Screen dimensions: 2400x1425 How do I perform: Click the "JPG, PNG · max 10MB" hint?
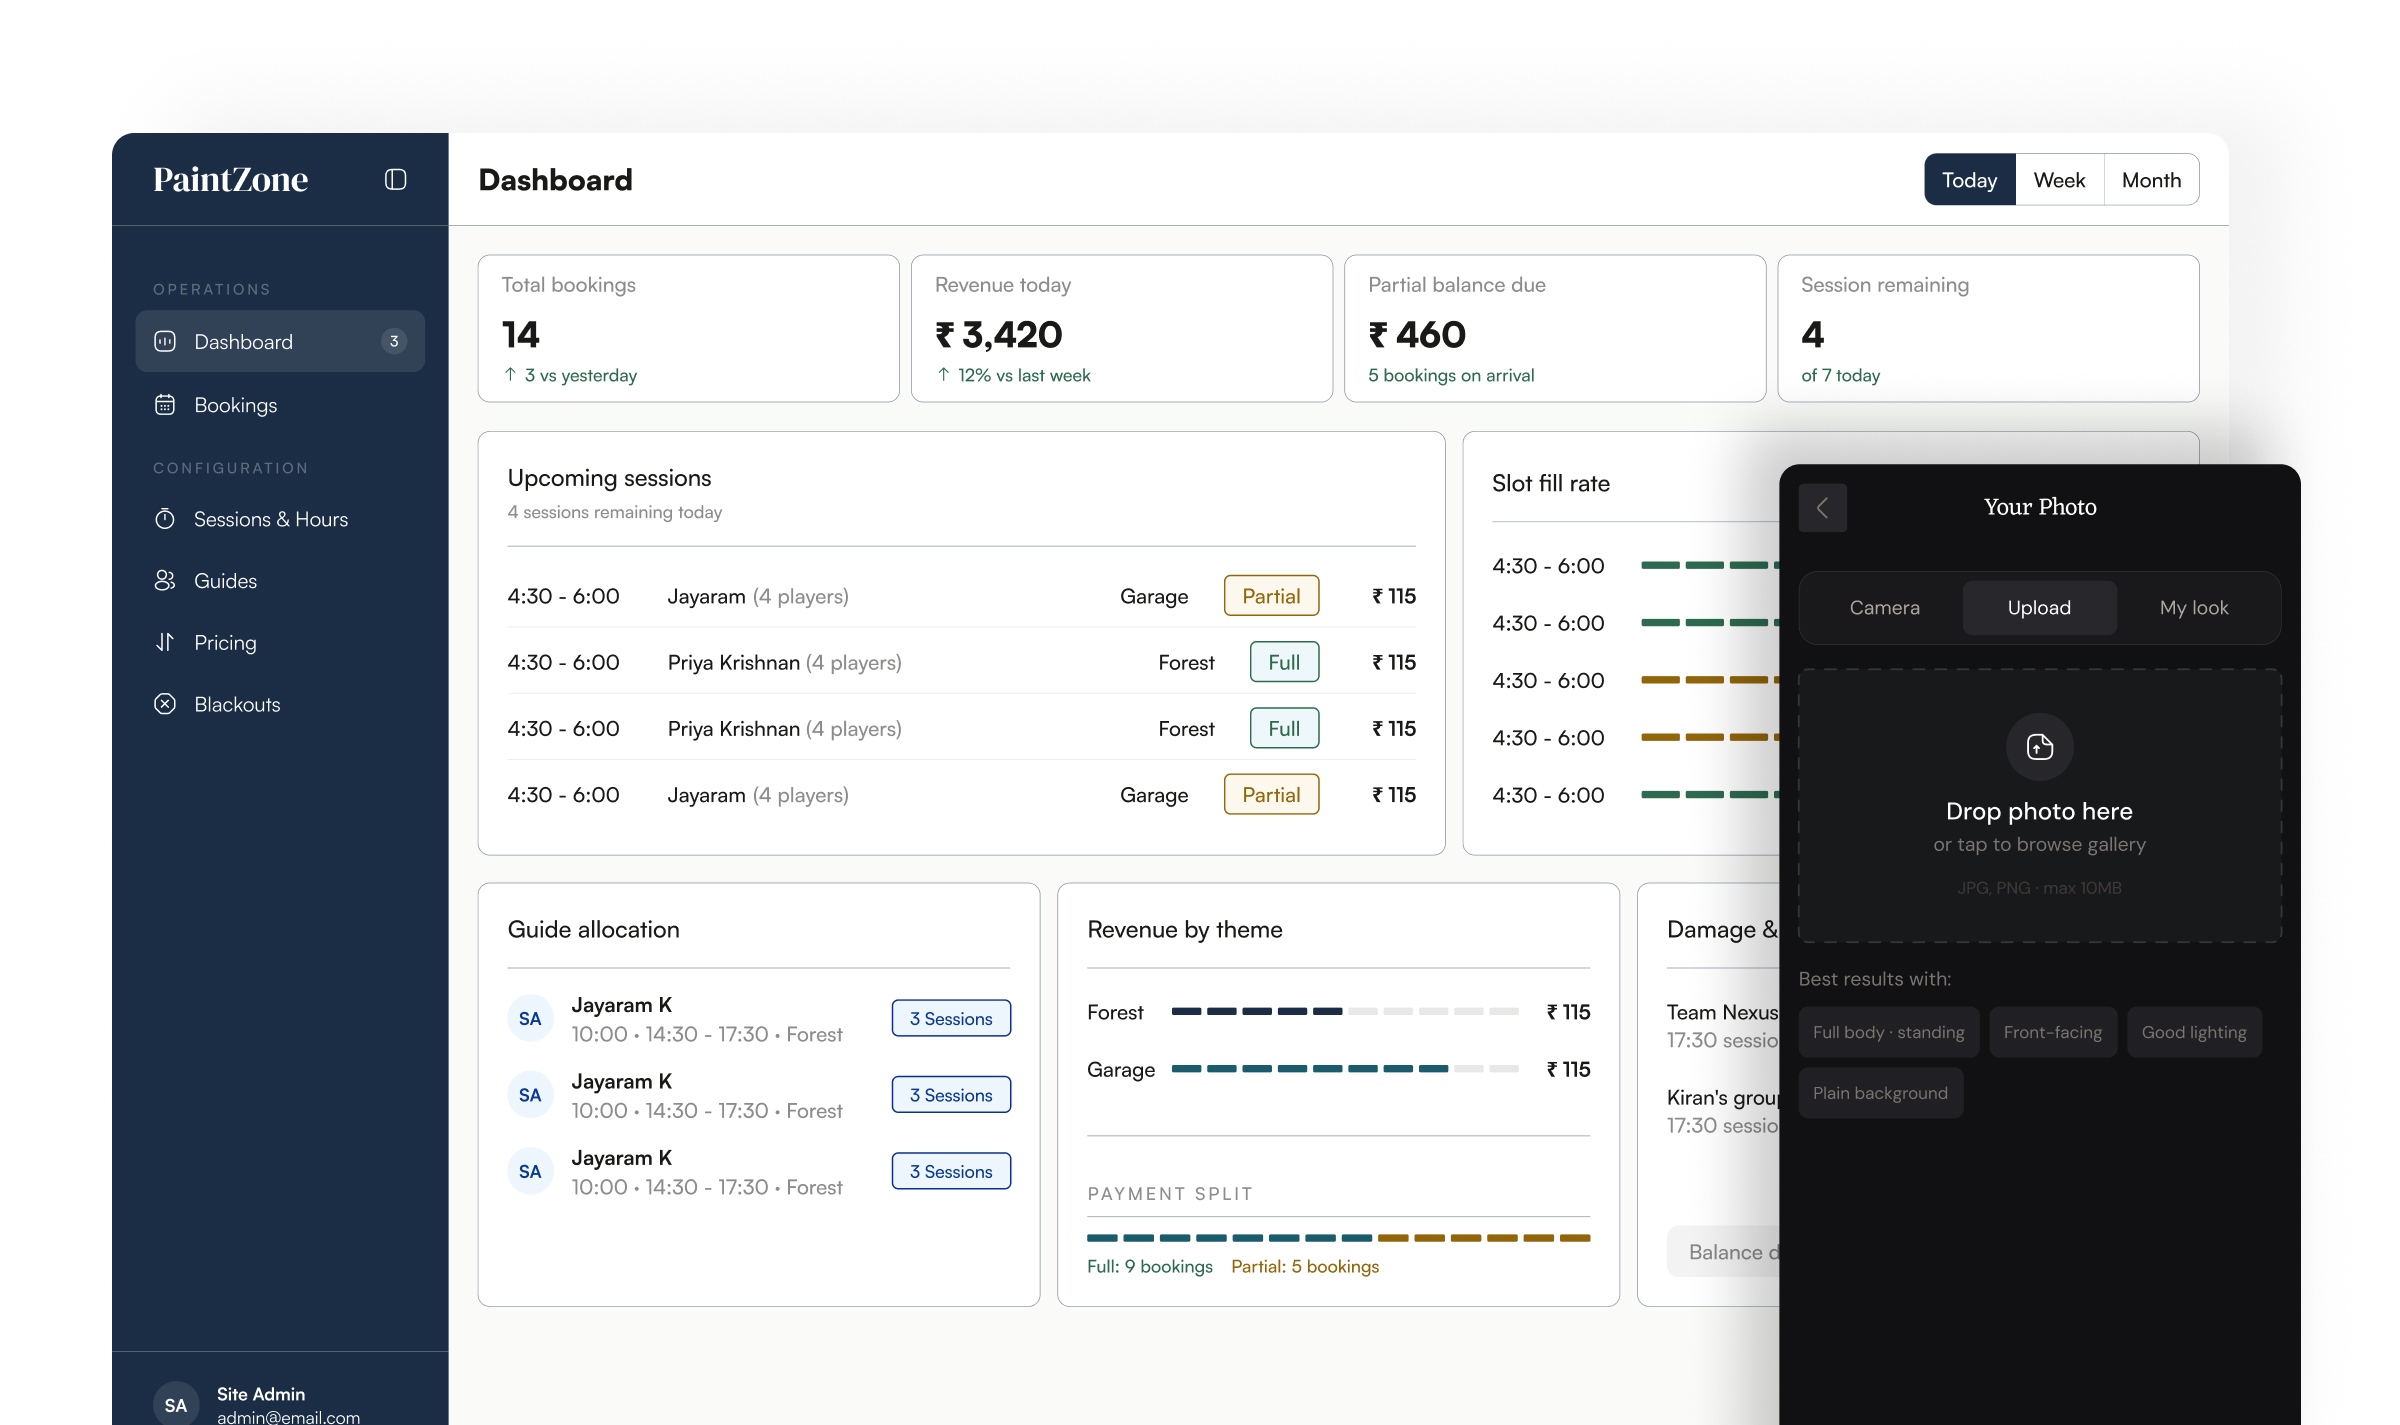pos(2039,888)
